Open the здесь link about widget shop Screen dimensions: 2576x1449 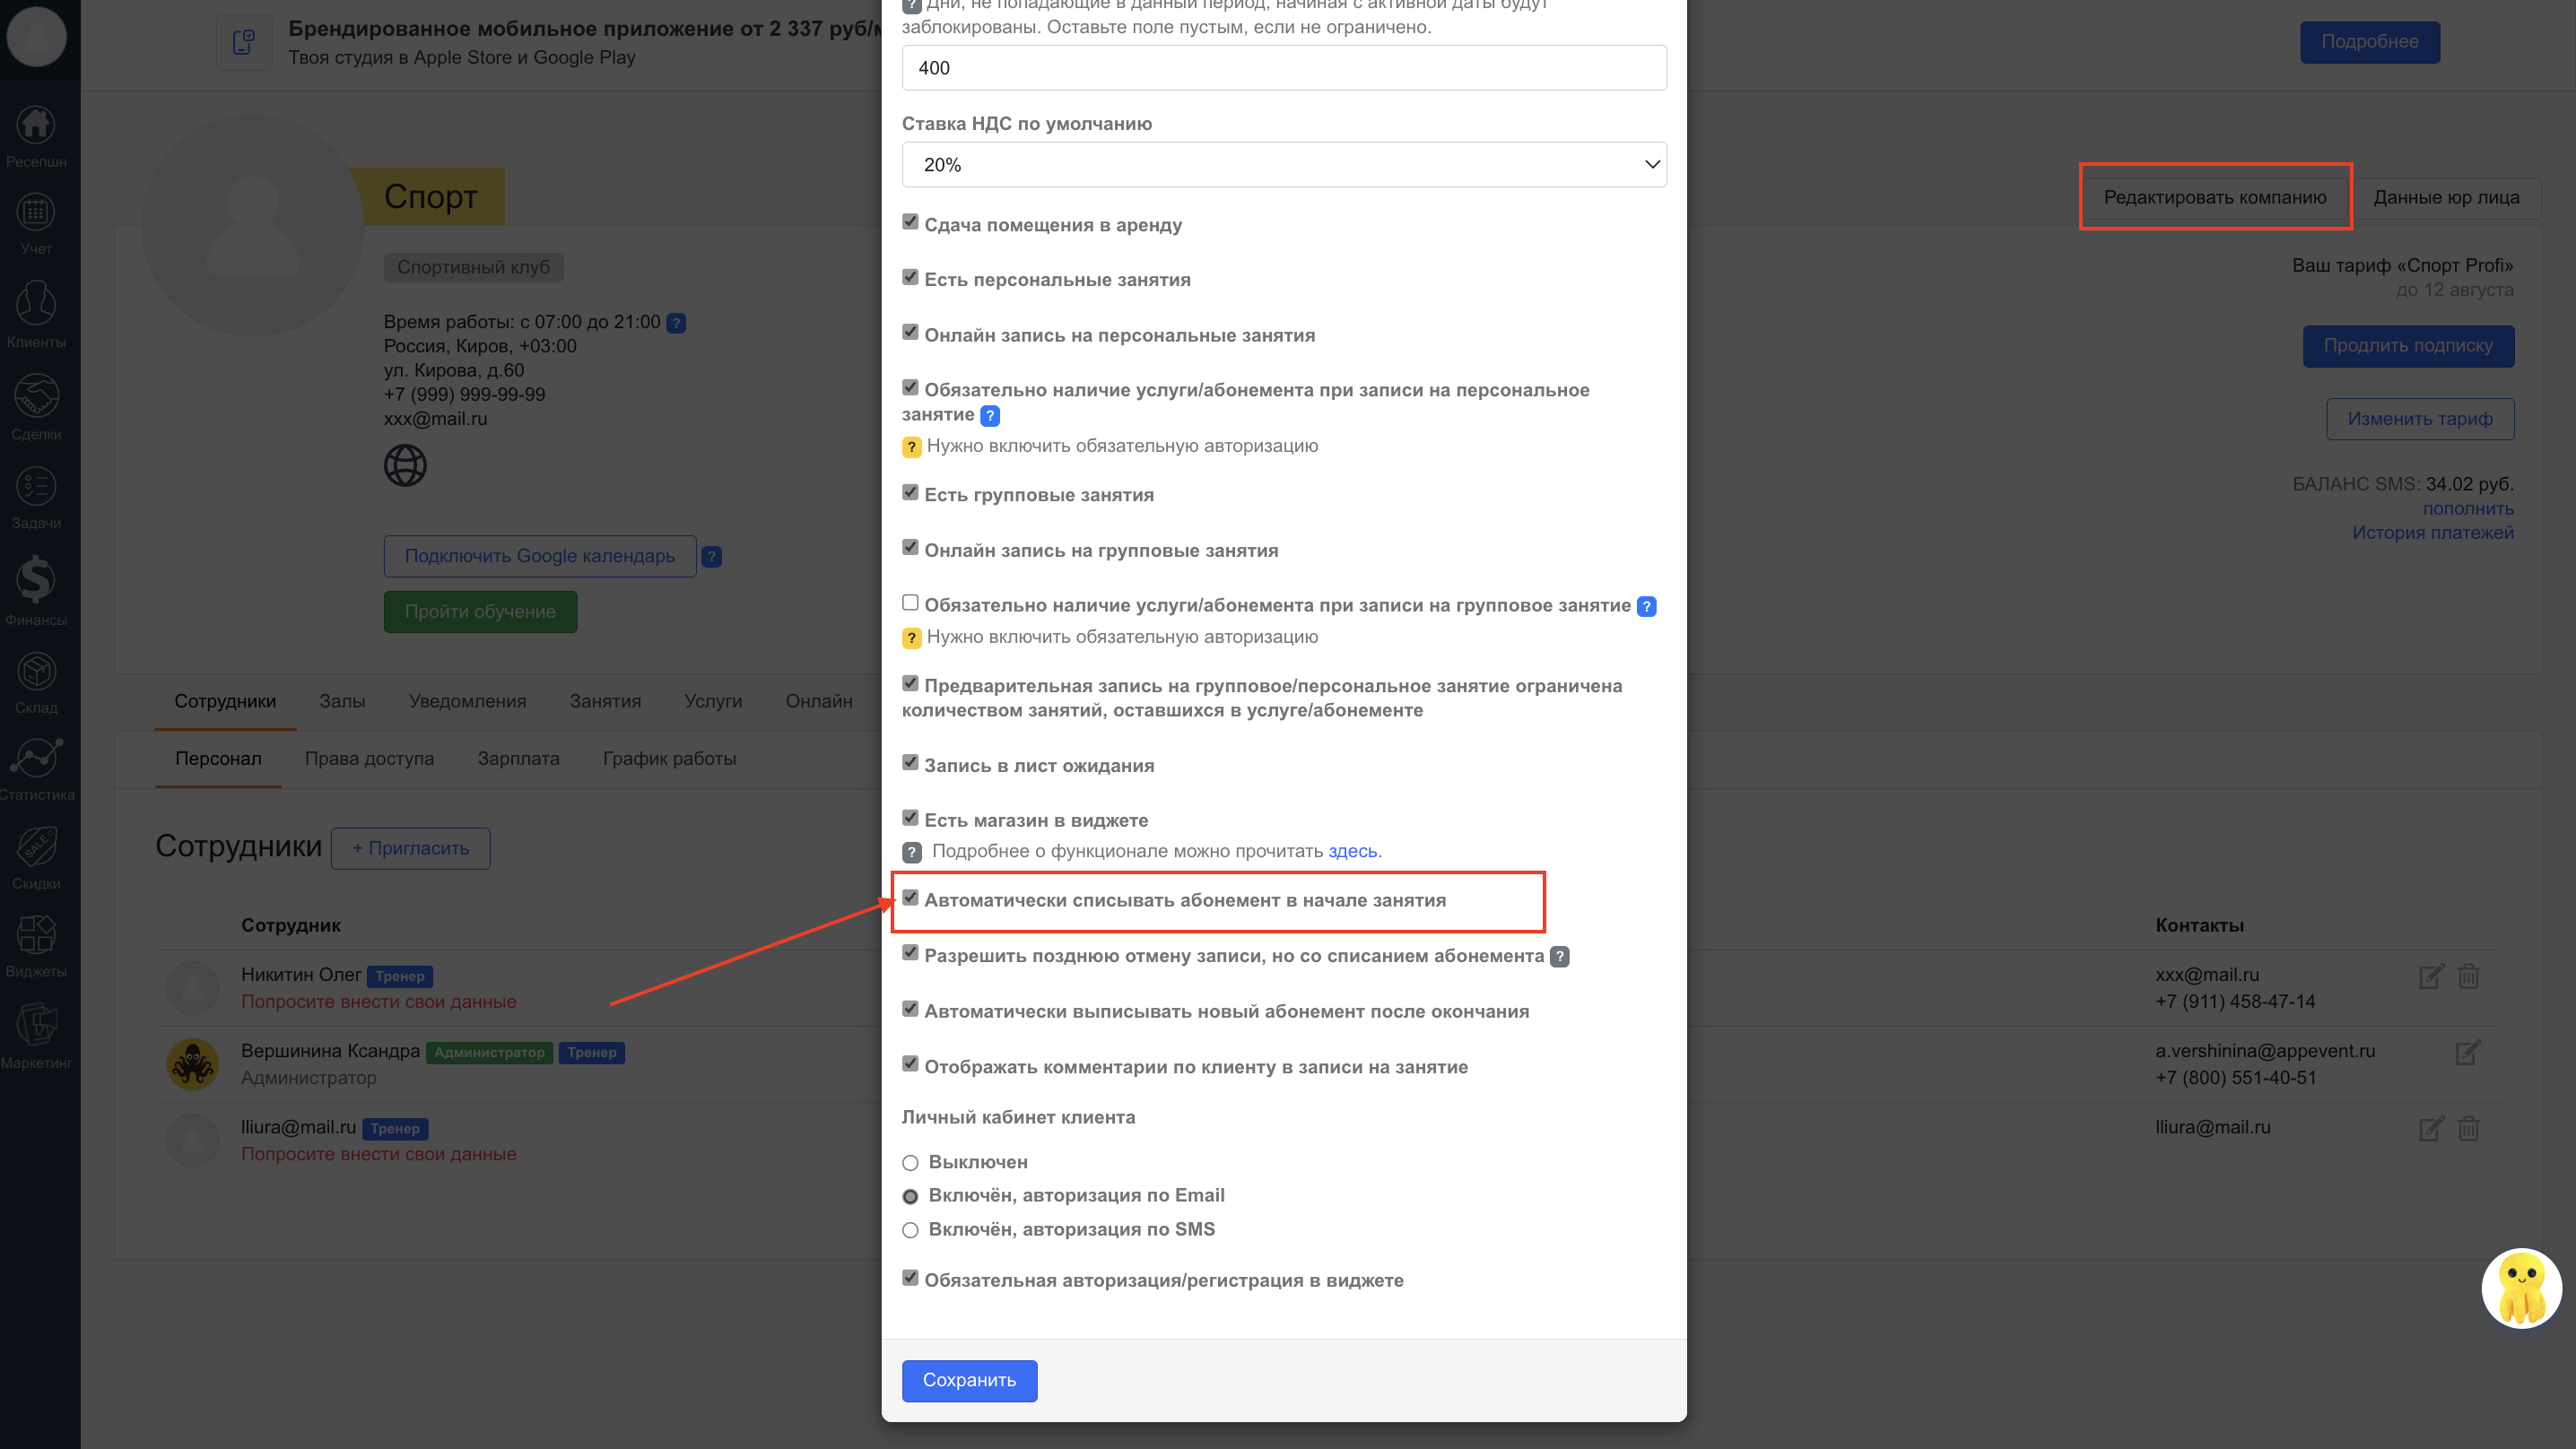1352,851
